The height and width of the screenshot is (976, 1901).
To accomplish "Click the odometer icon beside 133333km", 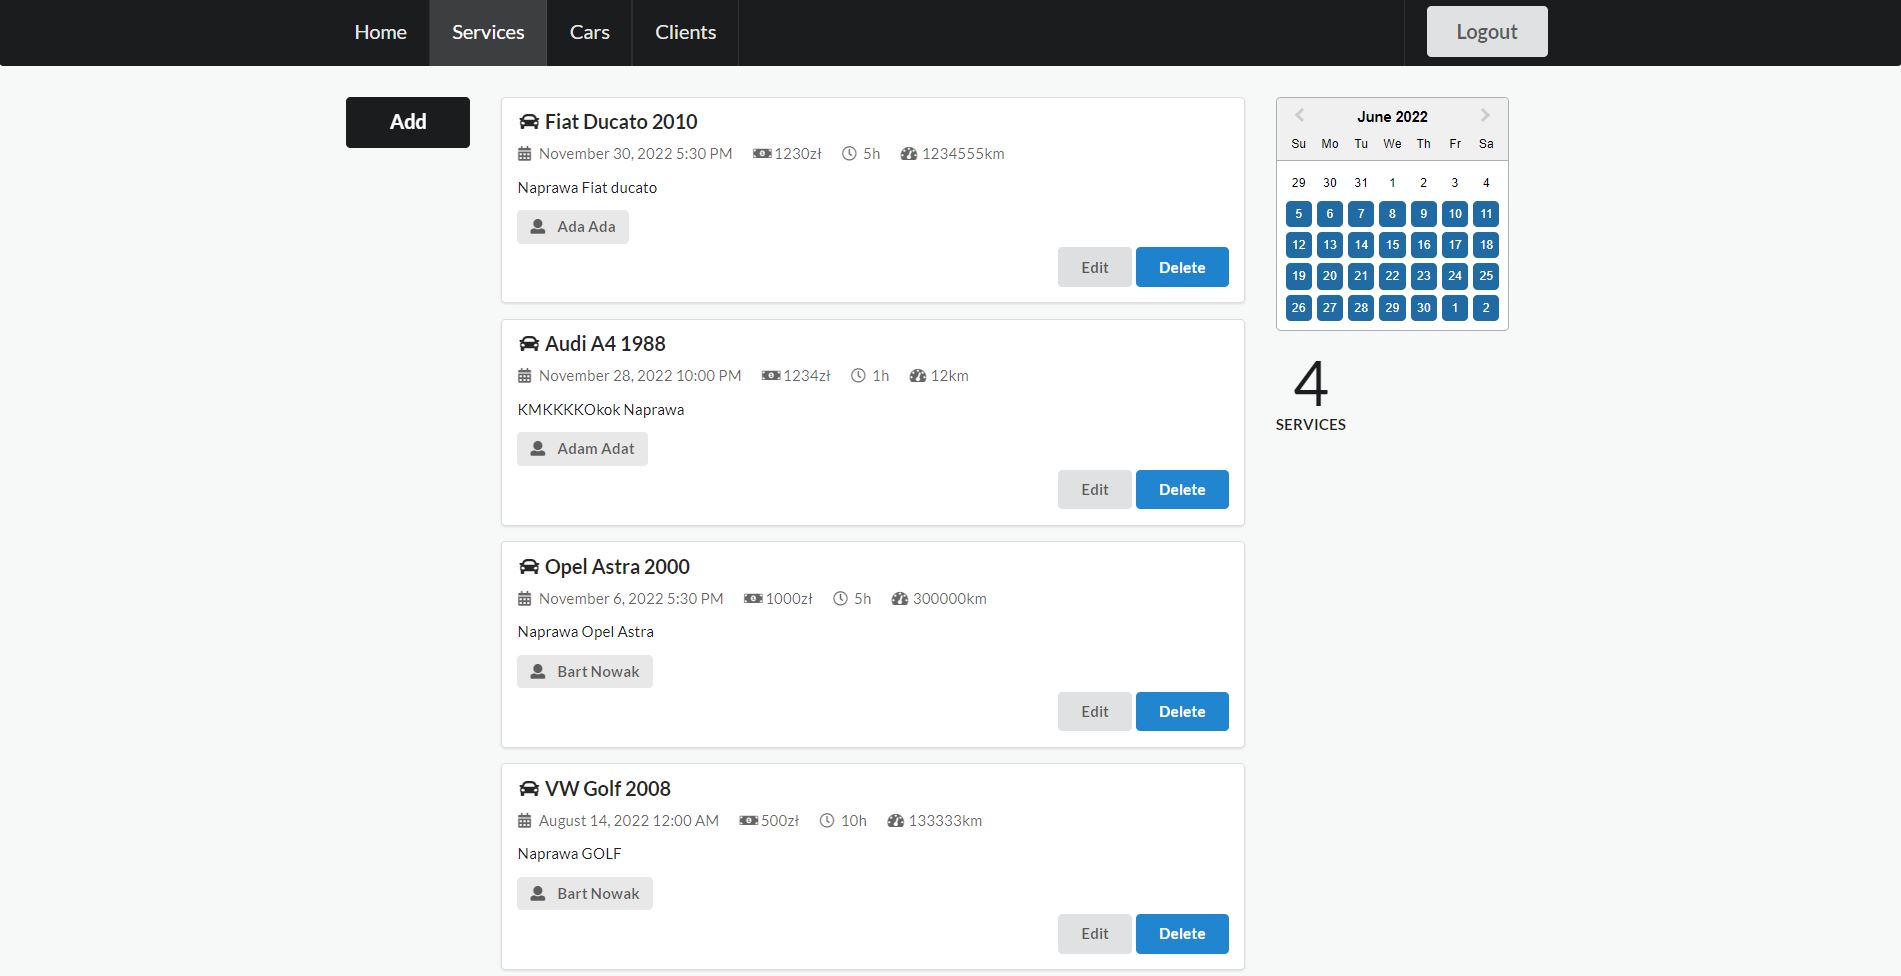I will pos(896,821).
